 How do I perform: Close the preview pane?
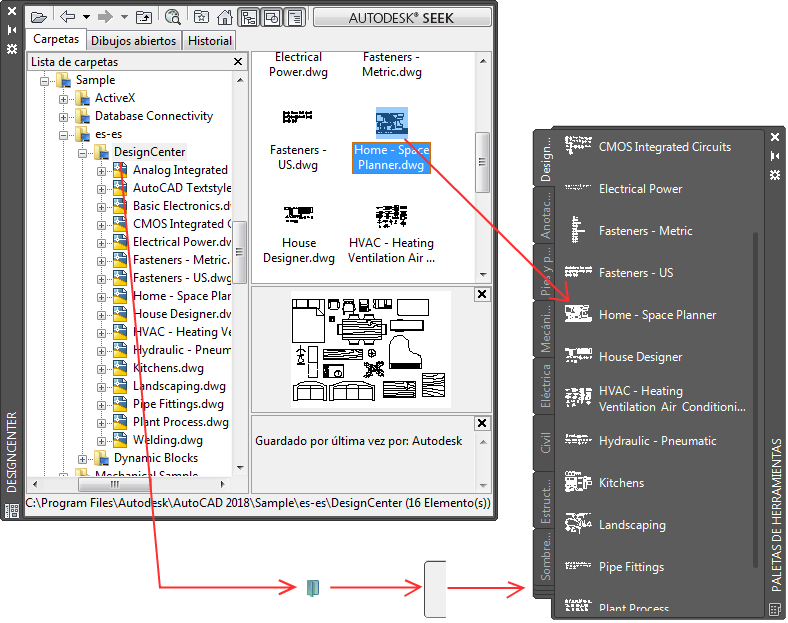click(x=481, y=294)
